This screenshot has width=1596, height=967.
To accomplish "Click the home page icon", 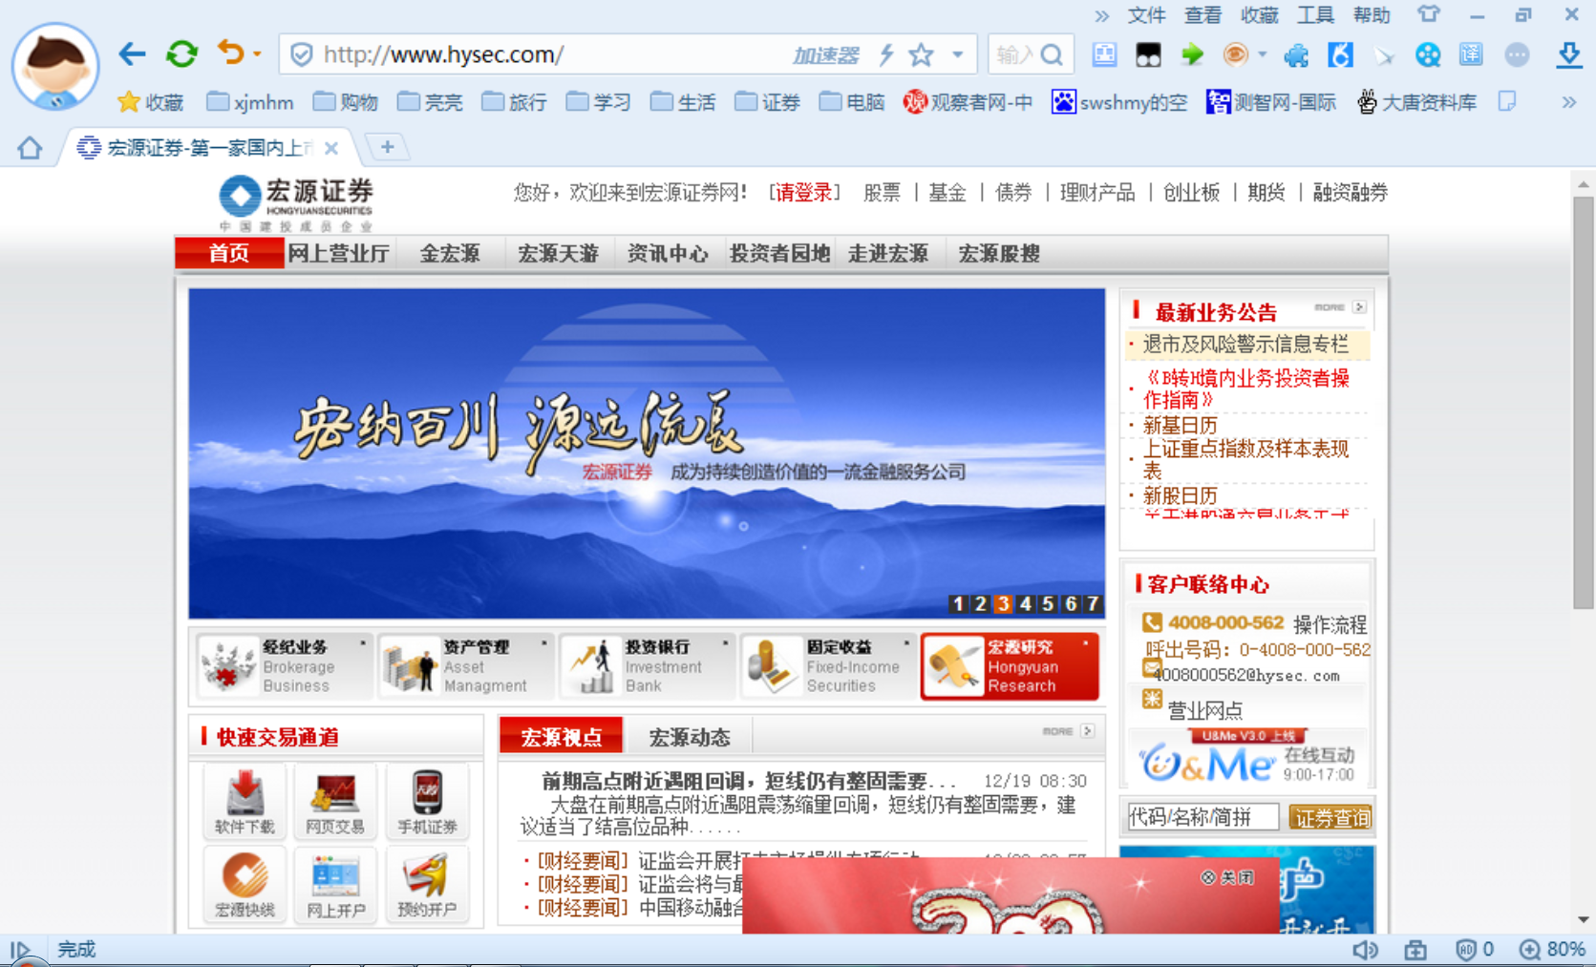I will (x=30, y=148).
